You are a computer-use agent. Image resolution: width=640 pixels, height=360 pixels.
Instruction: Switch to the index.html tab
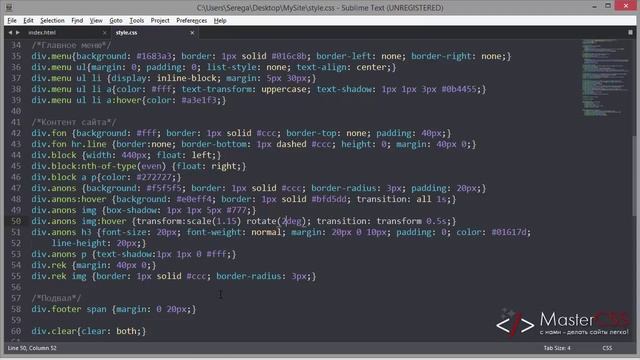[x=42, y=32]
